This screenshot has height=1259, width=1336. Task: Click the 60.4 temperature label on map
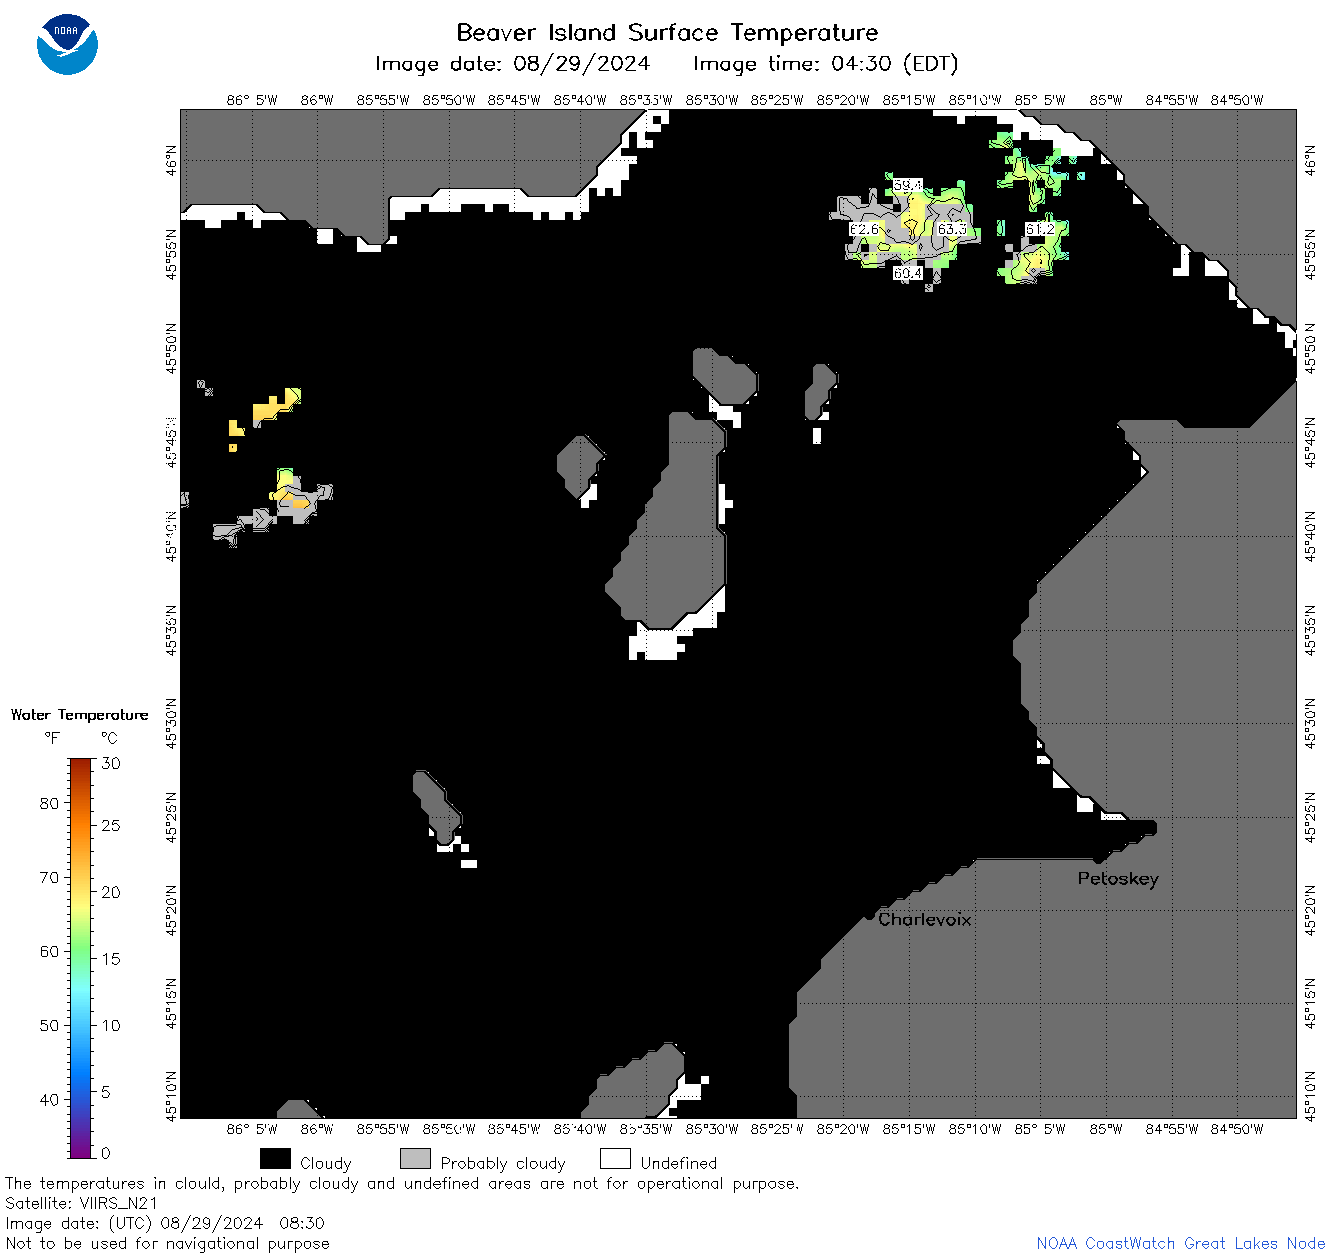(907, 273)
